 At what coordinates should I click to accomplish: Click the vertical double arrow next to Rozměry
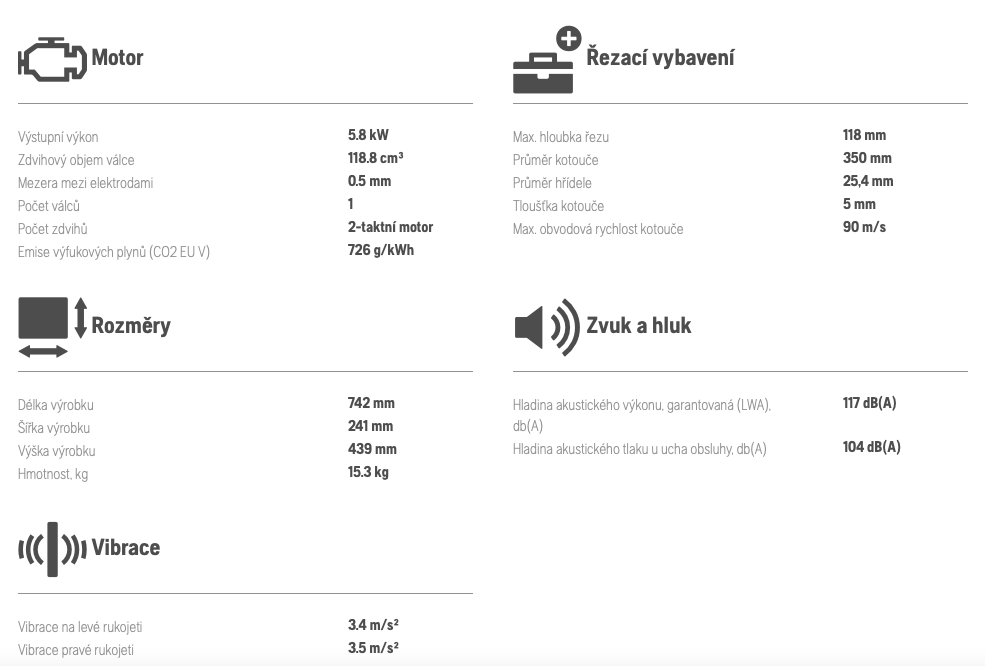point(80,318)
